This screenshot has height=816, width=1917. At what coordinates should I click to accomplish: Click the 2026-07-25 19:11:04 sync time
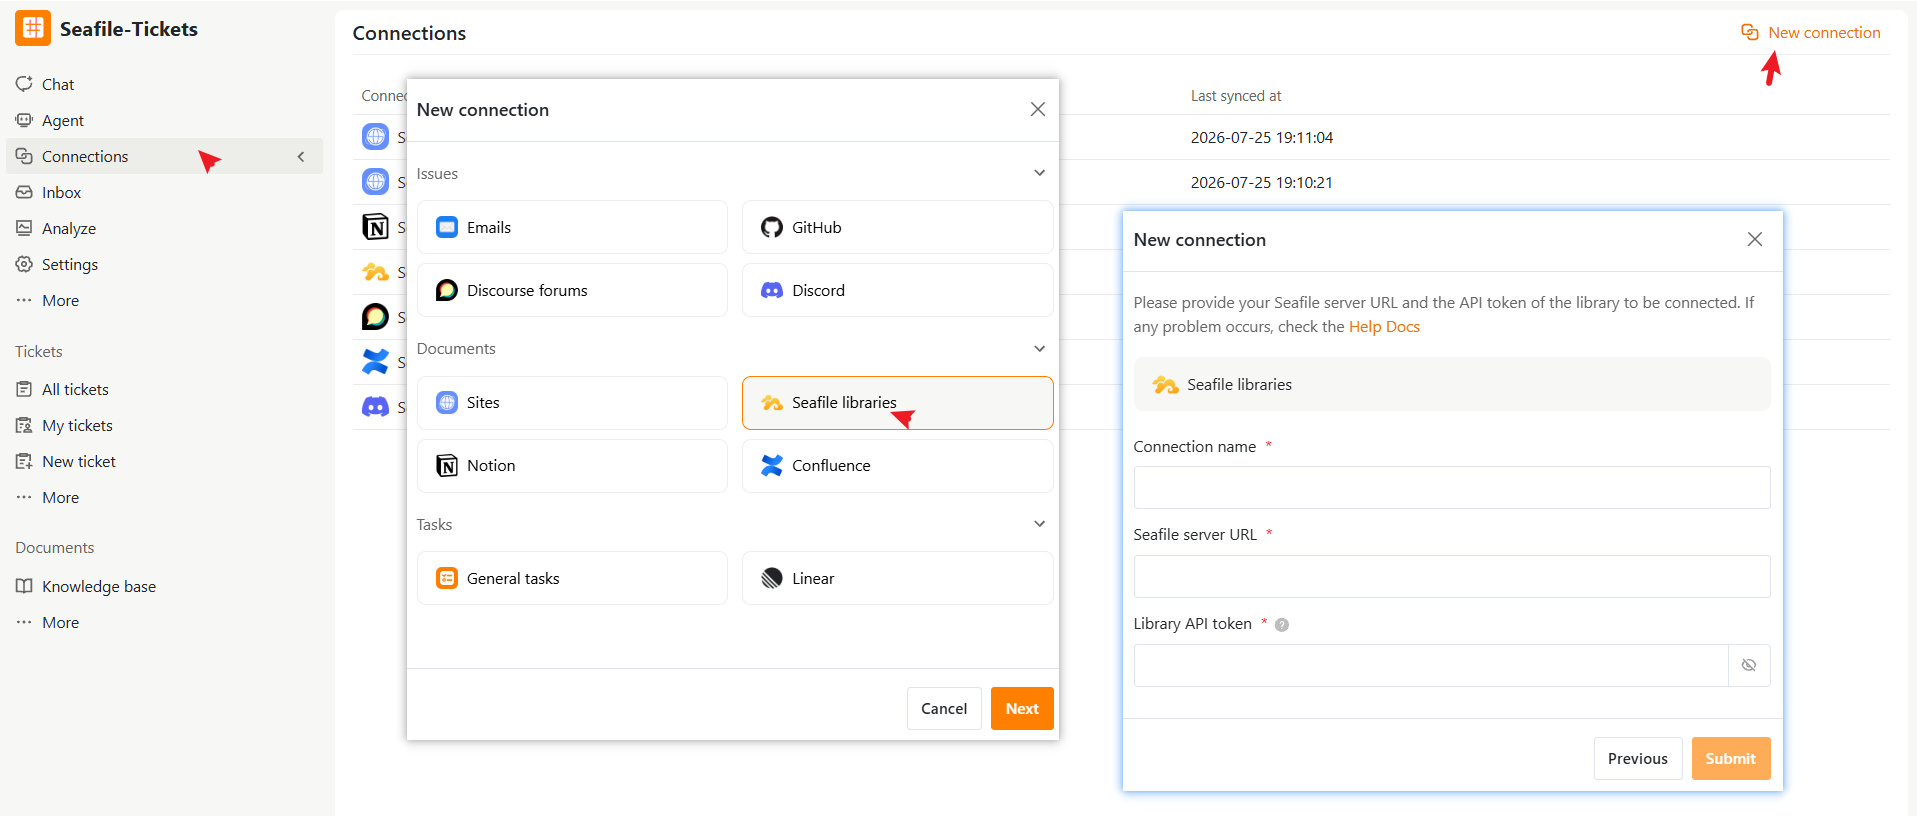[1262, 137]
